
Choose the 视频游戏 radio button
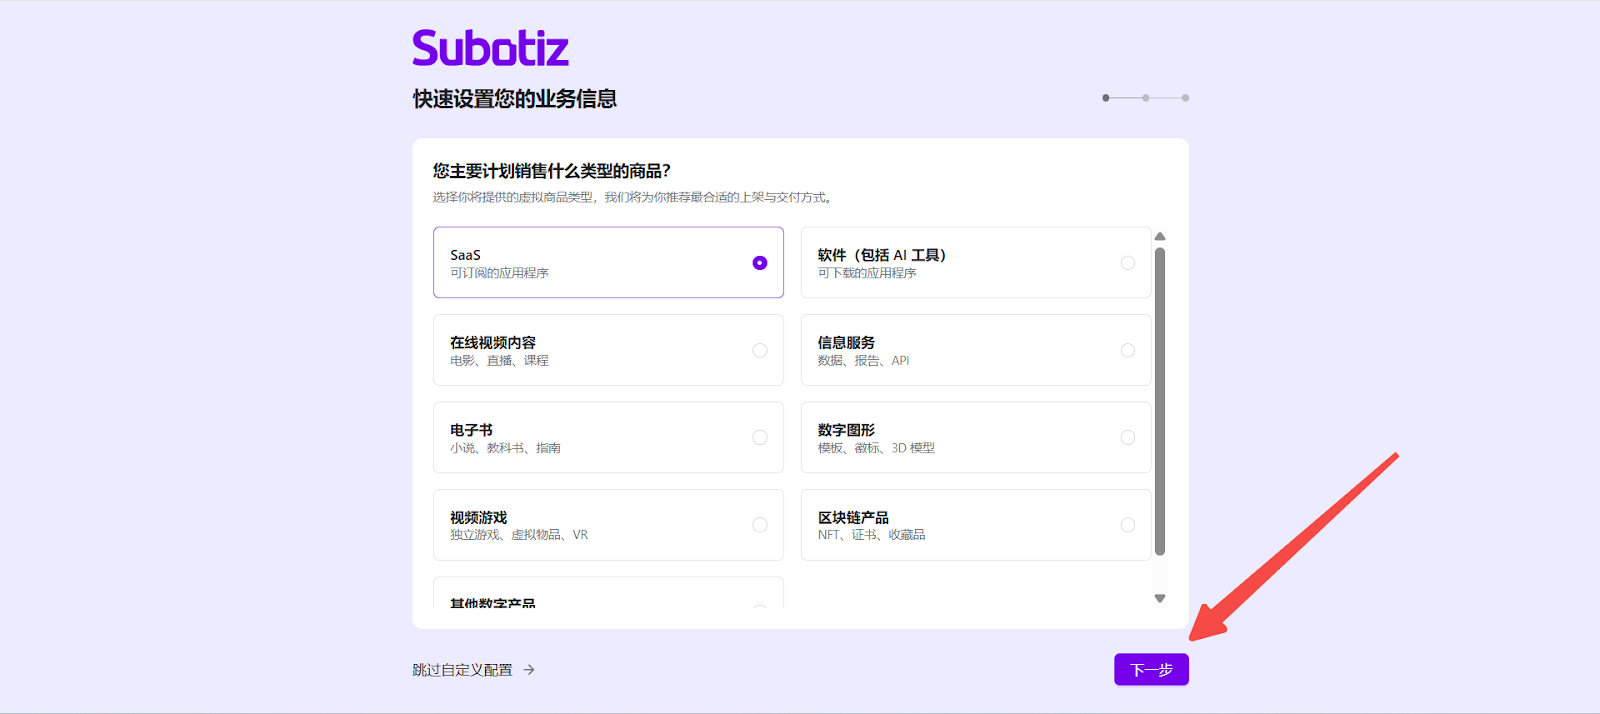760,525
